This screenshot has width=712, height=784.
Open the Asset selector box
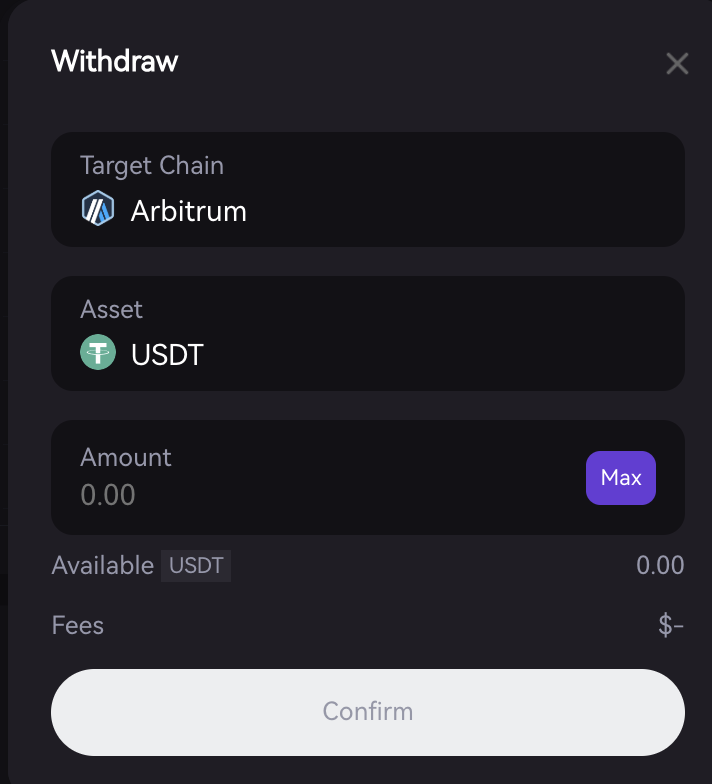367,333
